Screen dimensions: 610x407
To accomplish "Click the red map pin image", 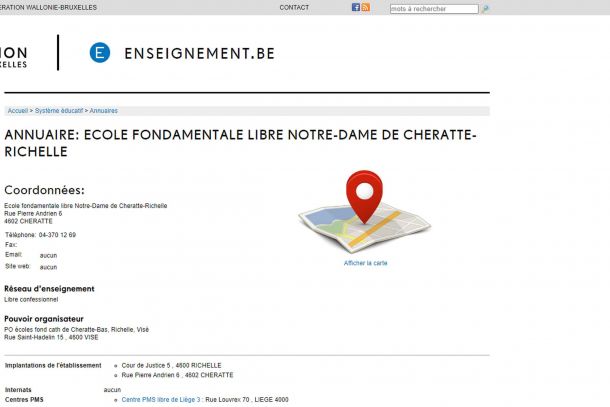I will point(364,196).
